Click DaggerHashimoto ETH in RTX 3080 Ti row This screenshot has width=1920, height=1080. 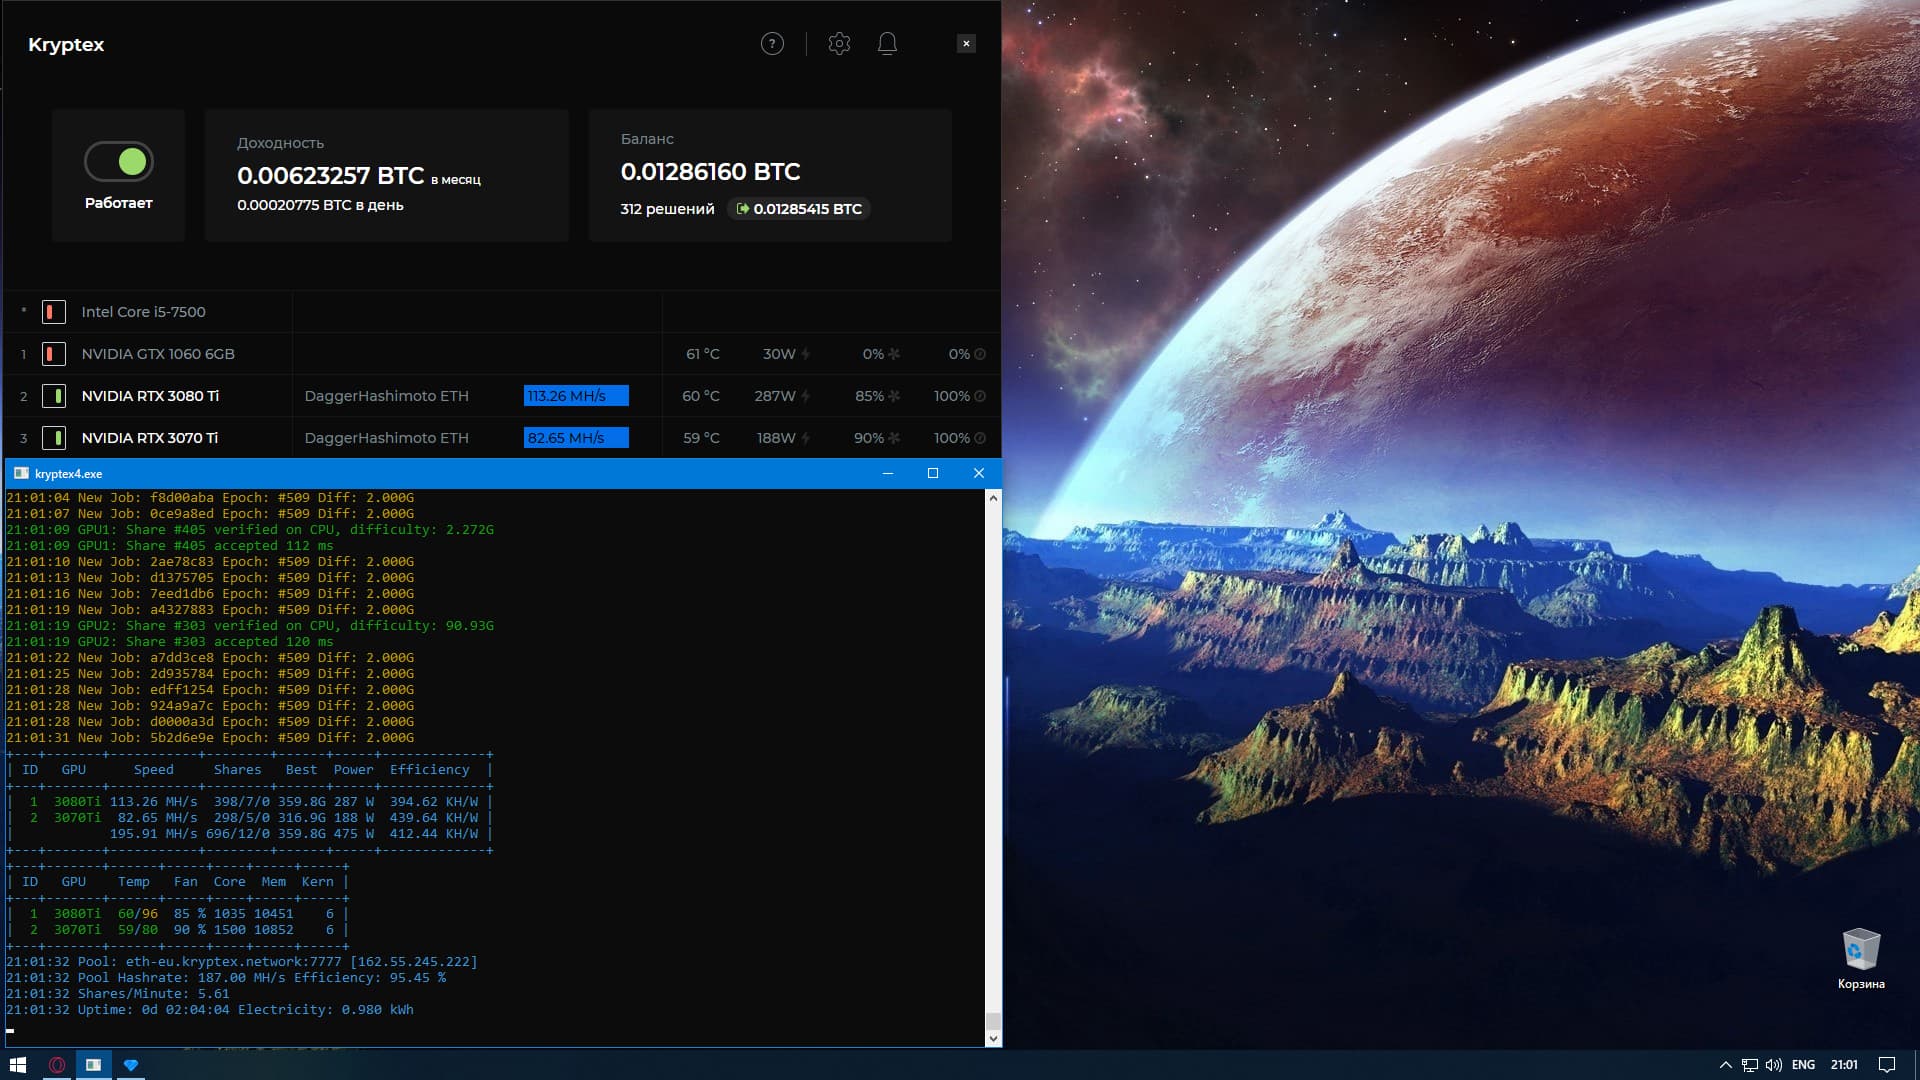point(386,396)
